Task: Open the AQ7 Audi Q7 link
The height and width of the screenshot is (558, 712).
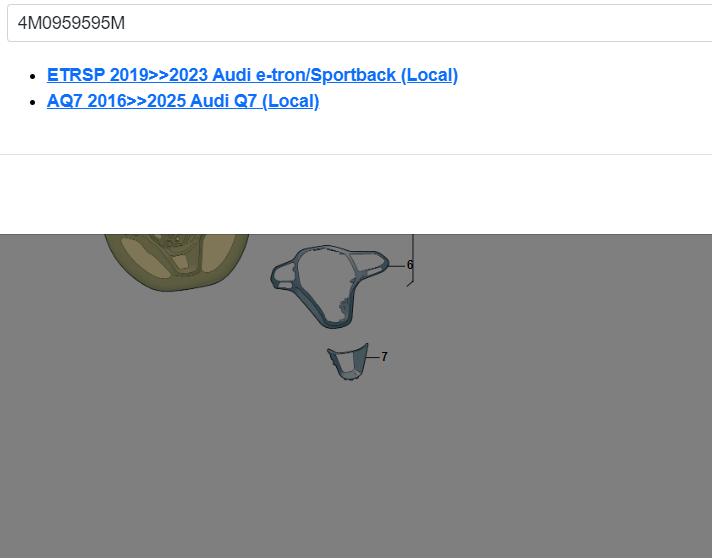Action: coord(183,101)
